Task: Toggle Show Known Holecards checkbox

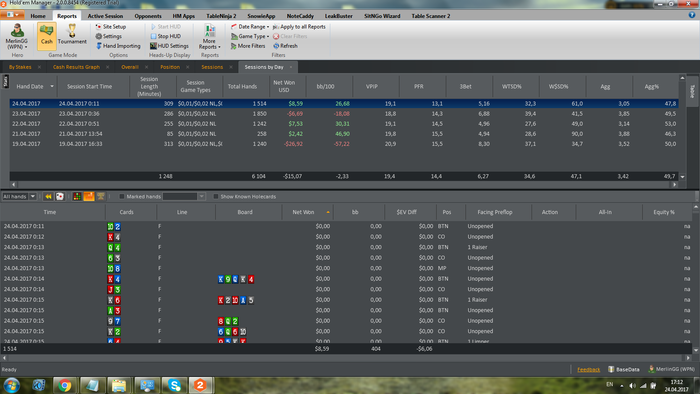Action: 216,196
